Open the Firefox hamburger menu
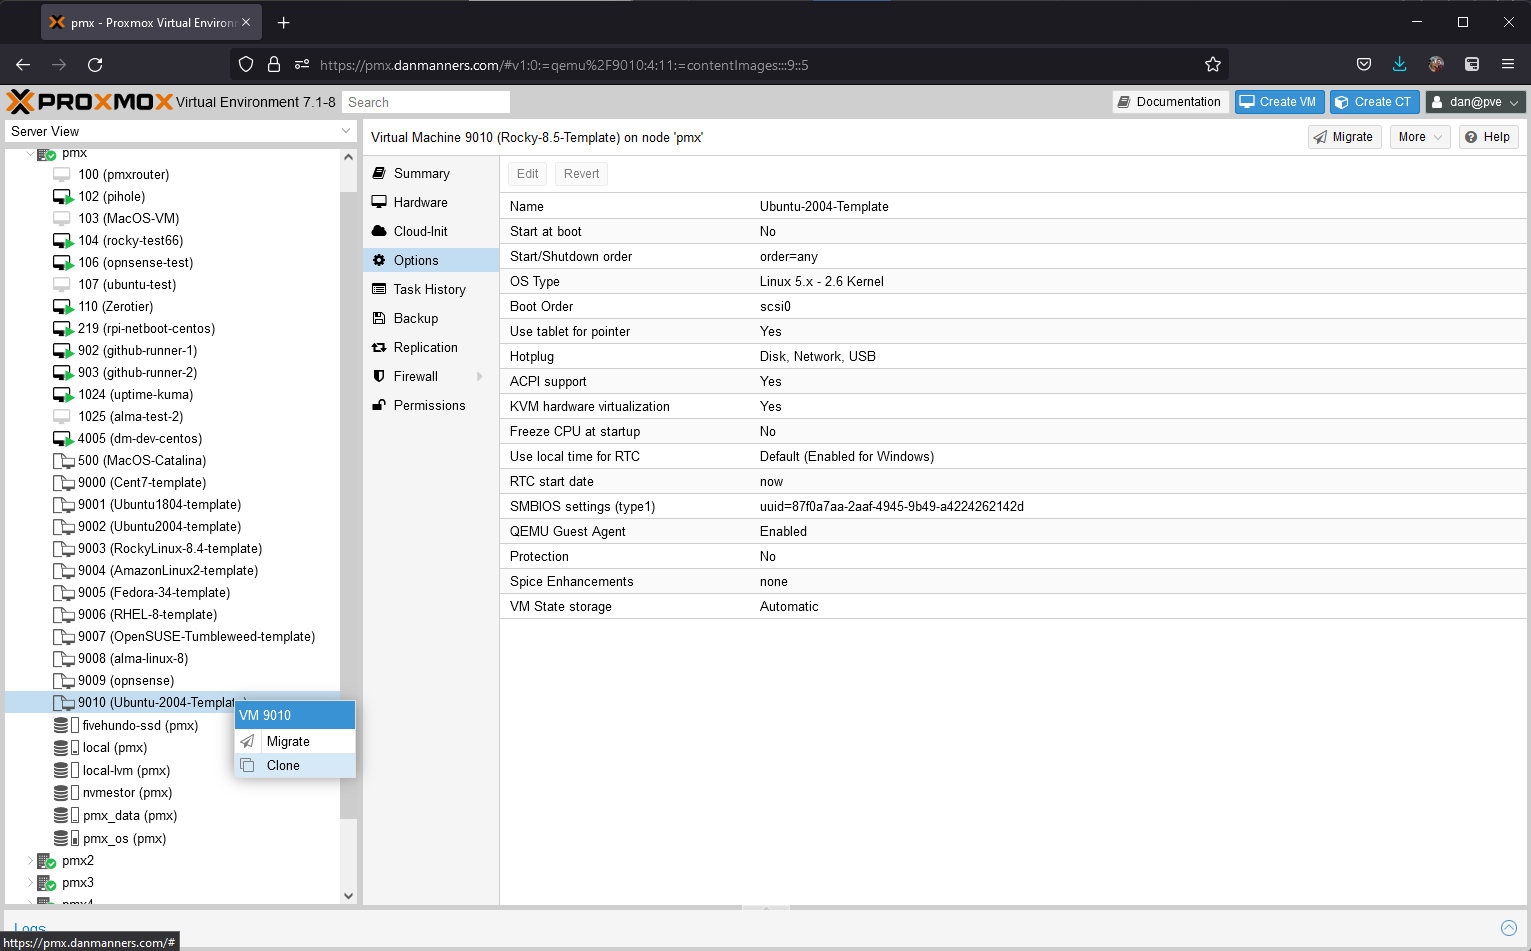Screen dimensions: 1531x951 1508,64
